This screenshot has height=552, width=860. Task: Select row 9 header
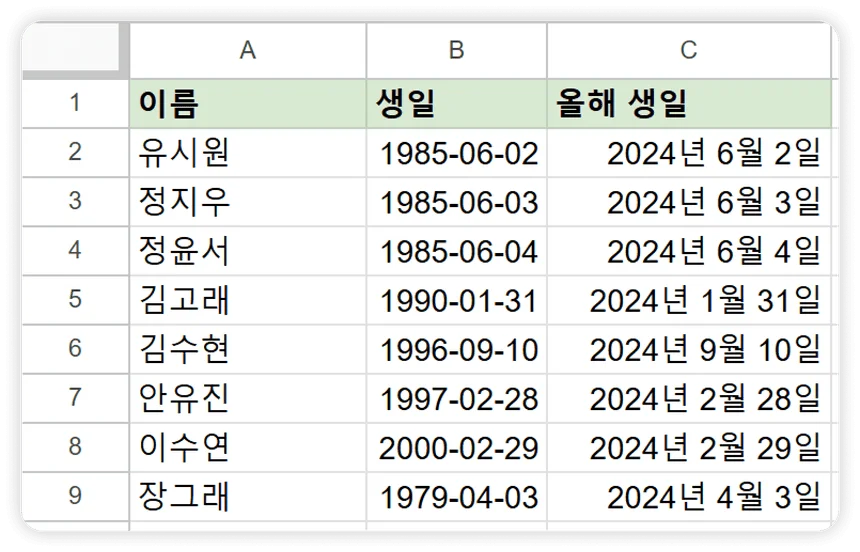pyautogui.click(x=75, y=495)
